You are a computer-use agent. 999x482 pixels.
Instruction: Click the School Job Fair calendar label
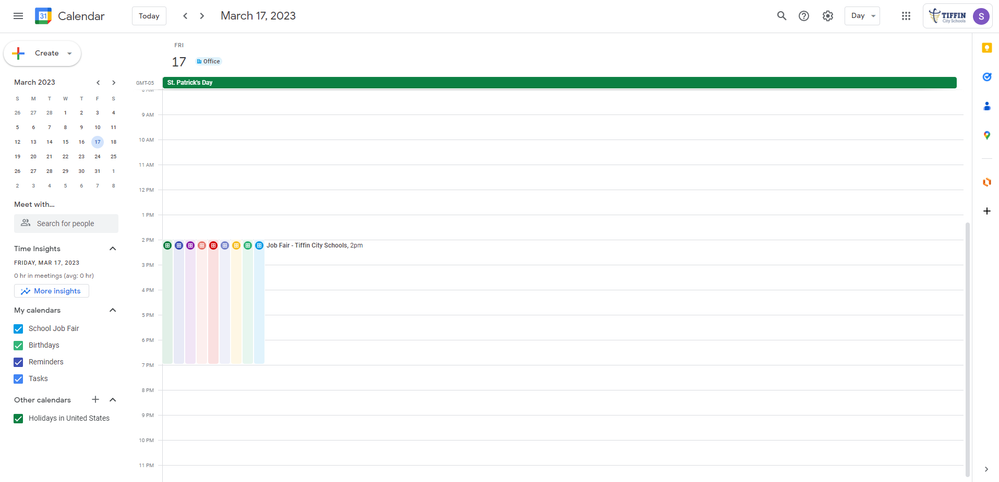coord(54,329)
